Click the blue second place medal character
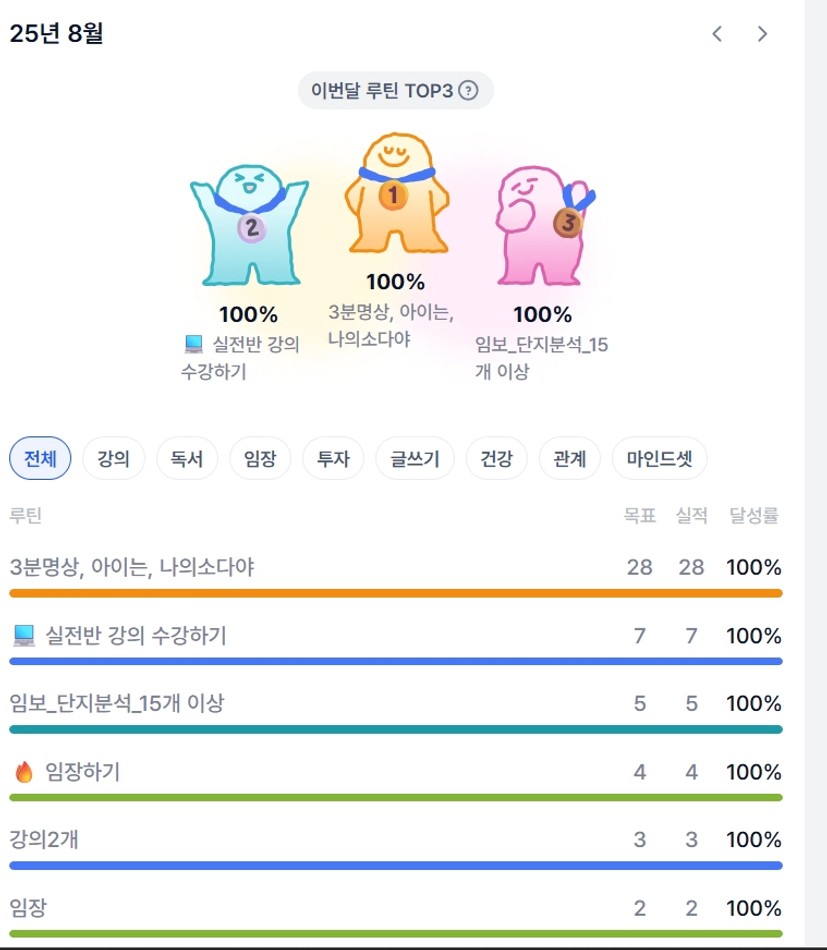The height and width of the screenshot is (950, 827). coord(249,225)
